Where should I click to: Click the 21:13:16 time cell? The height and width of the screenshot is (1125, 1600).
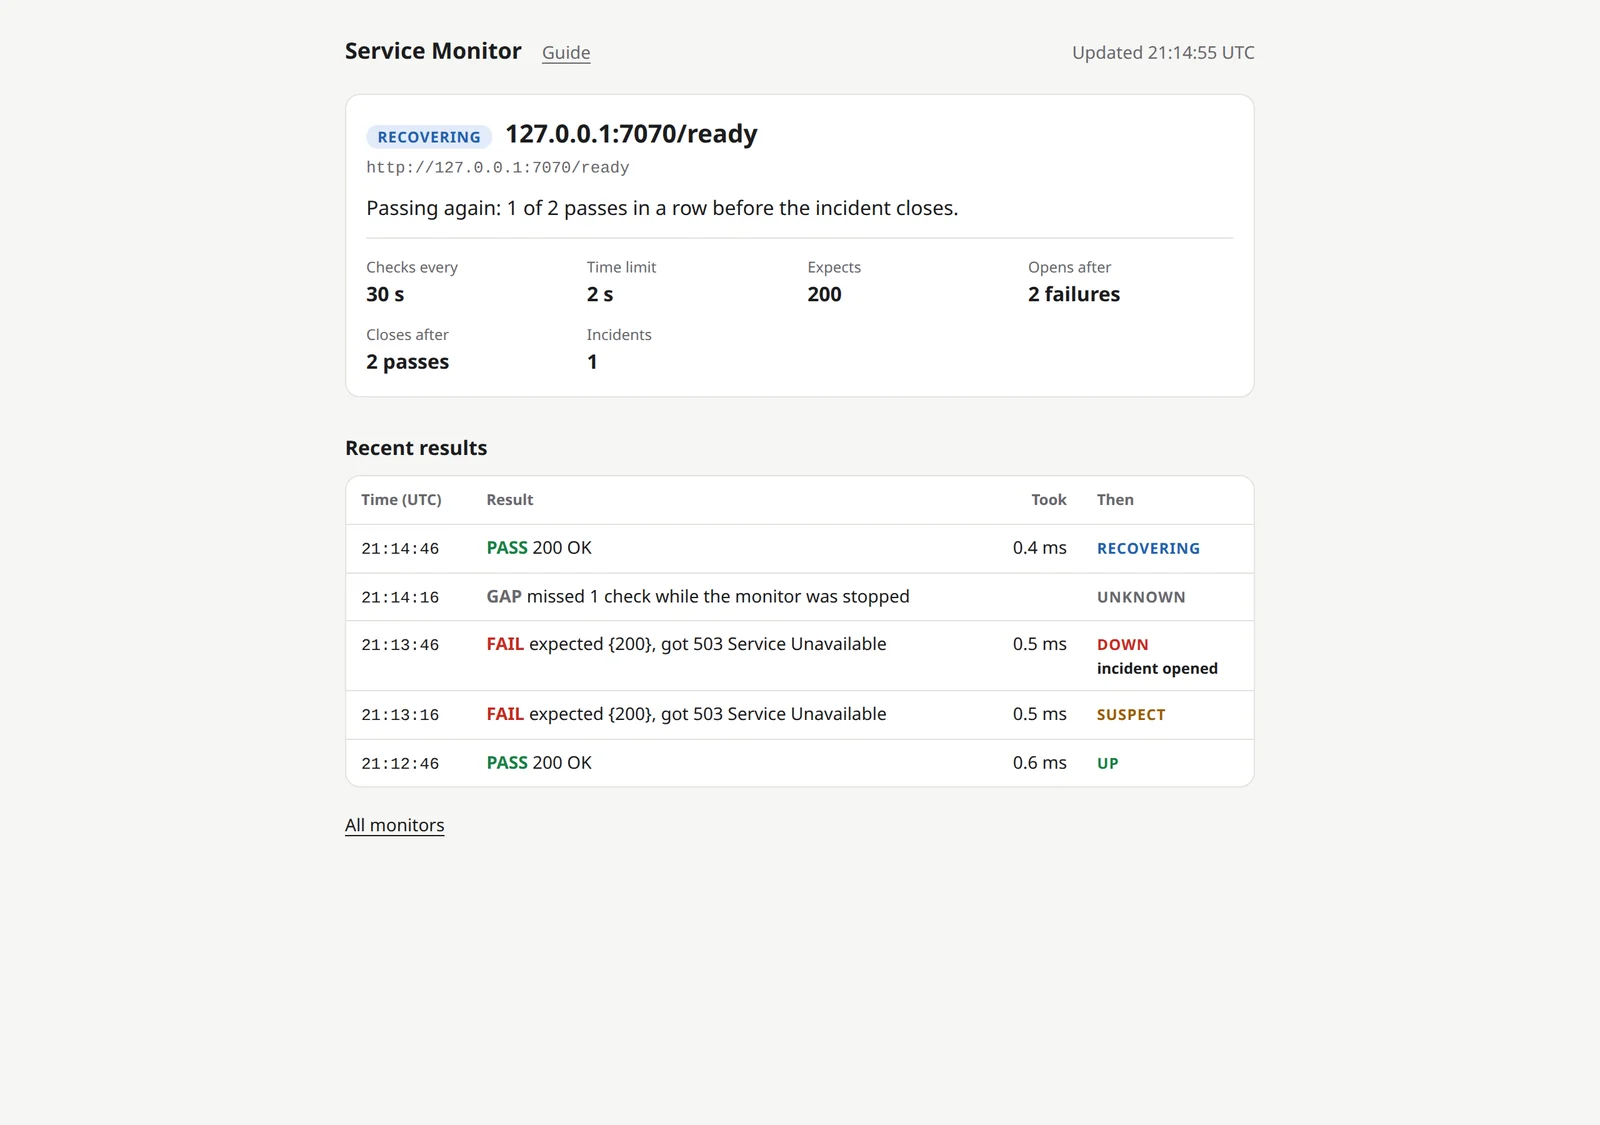(x=400, y=716)
